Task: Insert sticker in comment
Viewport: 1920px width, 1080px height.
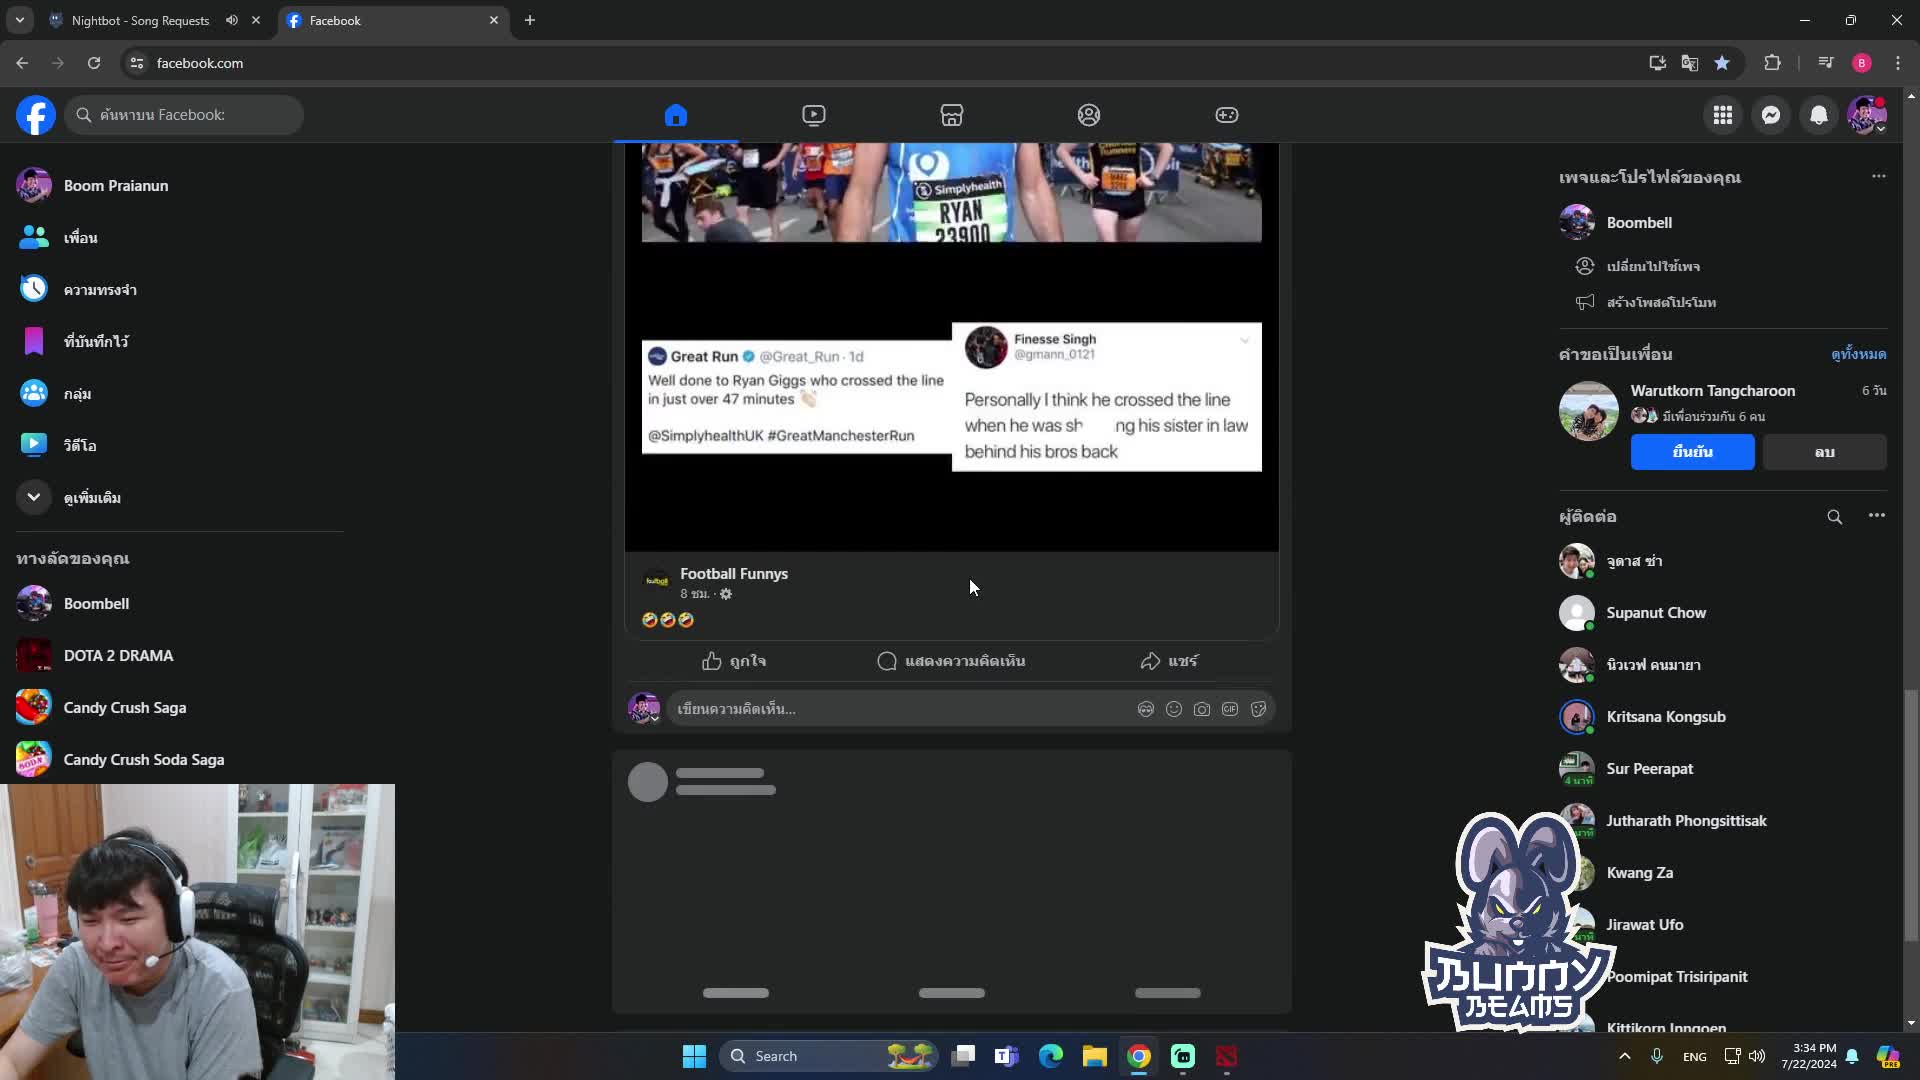Action: (1258, 709)
